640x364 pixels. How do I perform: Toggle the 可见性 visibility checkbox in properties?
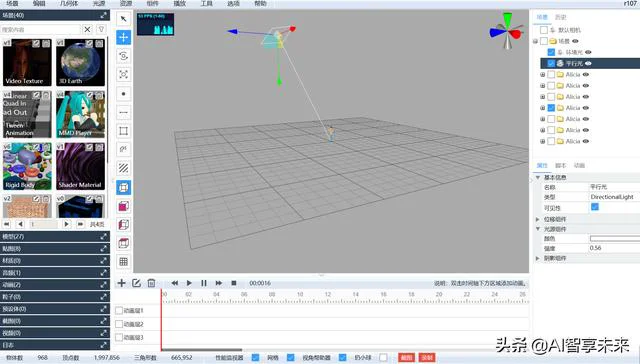(x=595, y=207)
